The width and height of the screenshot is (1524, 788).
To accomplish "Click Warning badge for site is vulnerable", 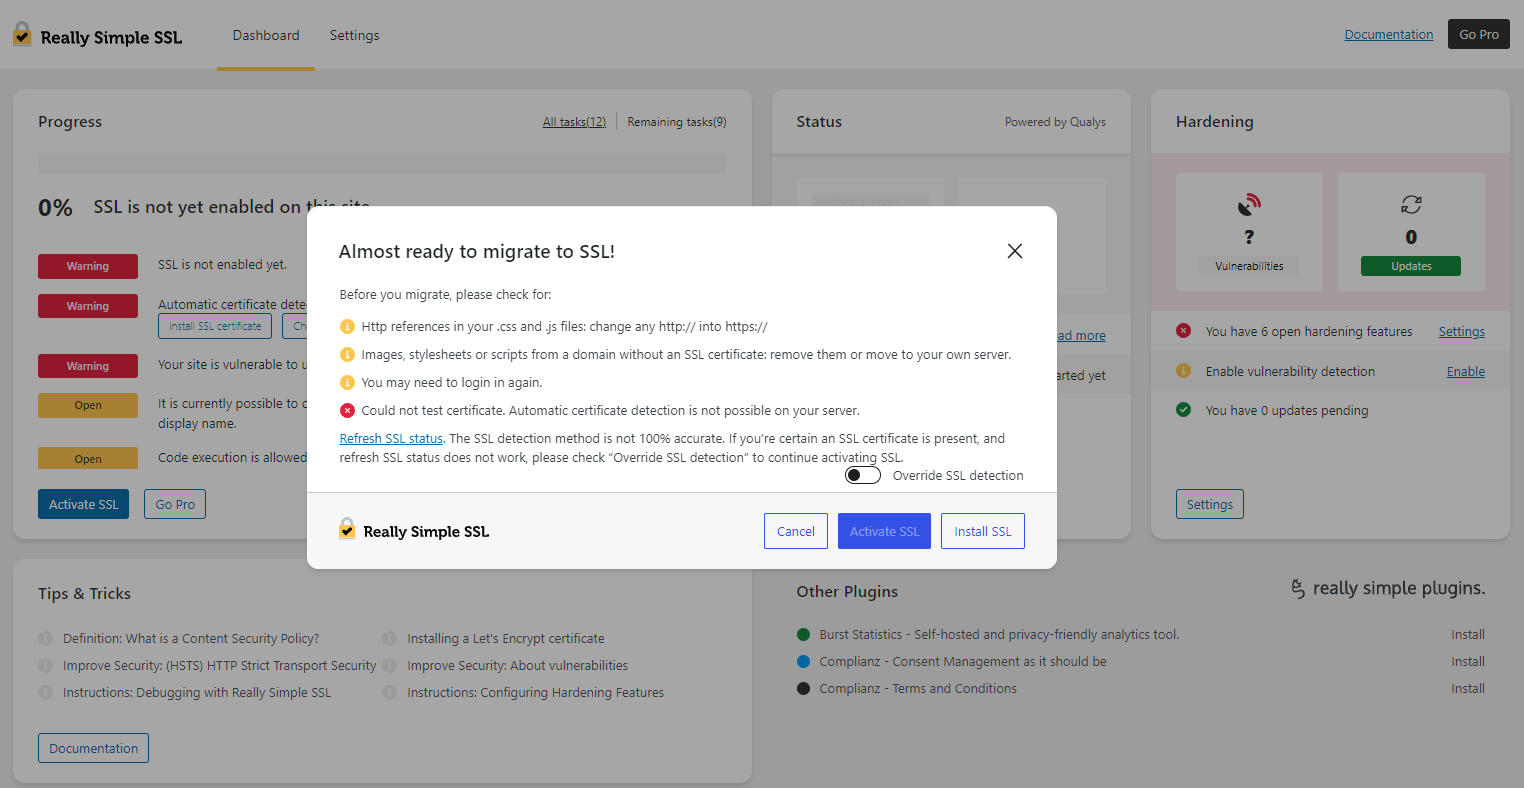I will tap(88, 366).
